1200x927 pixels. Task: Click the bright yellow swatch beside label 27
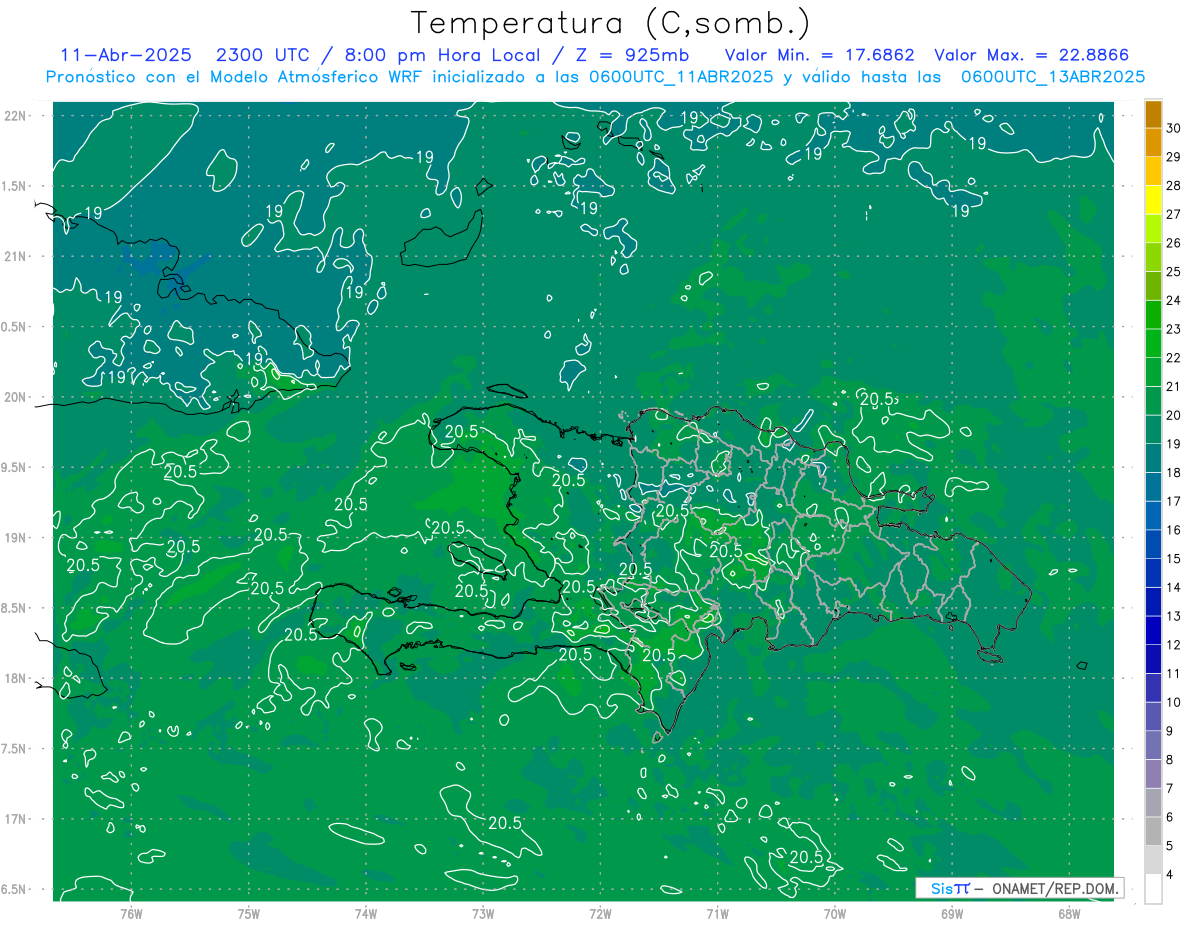(1153, 200)
